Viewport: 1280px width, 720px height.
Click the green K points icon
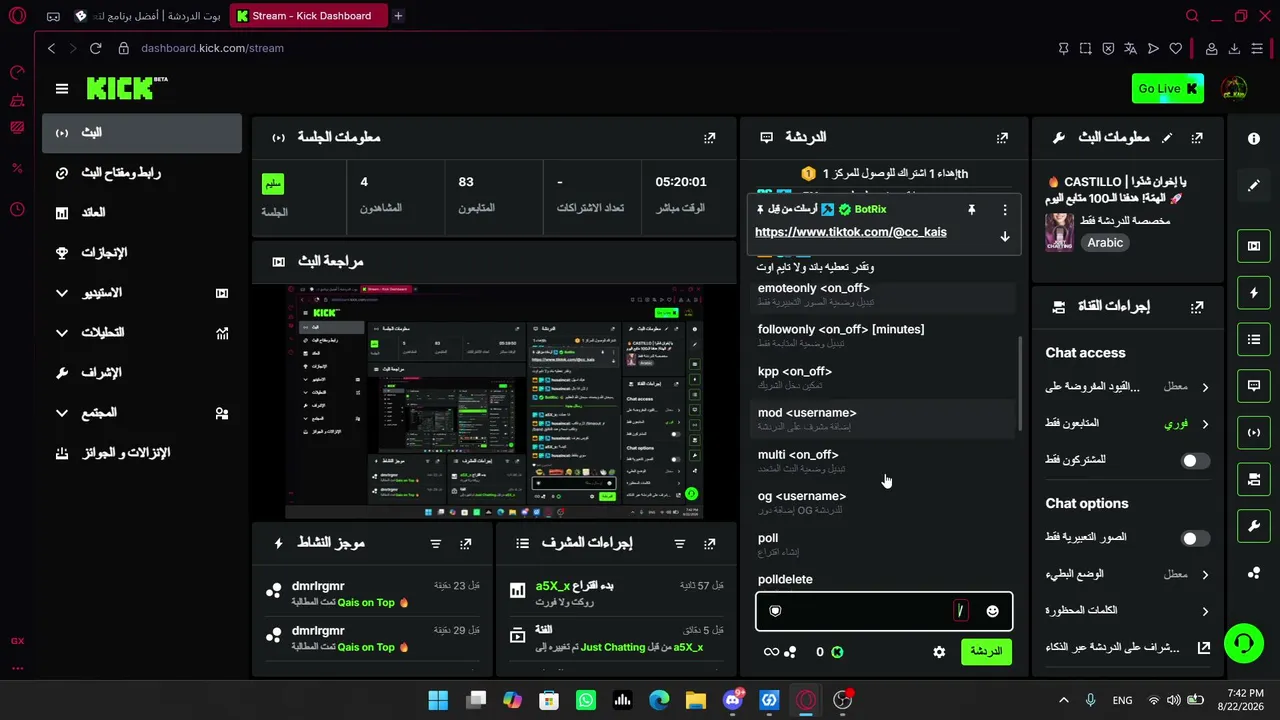coord(837,652)
